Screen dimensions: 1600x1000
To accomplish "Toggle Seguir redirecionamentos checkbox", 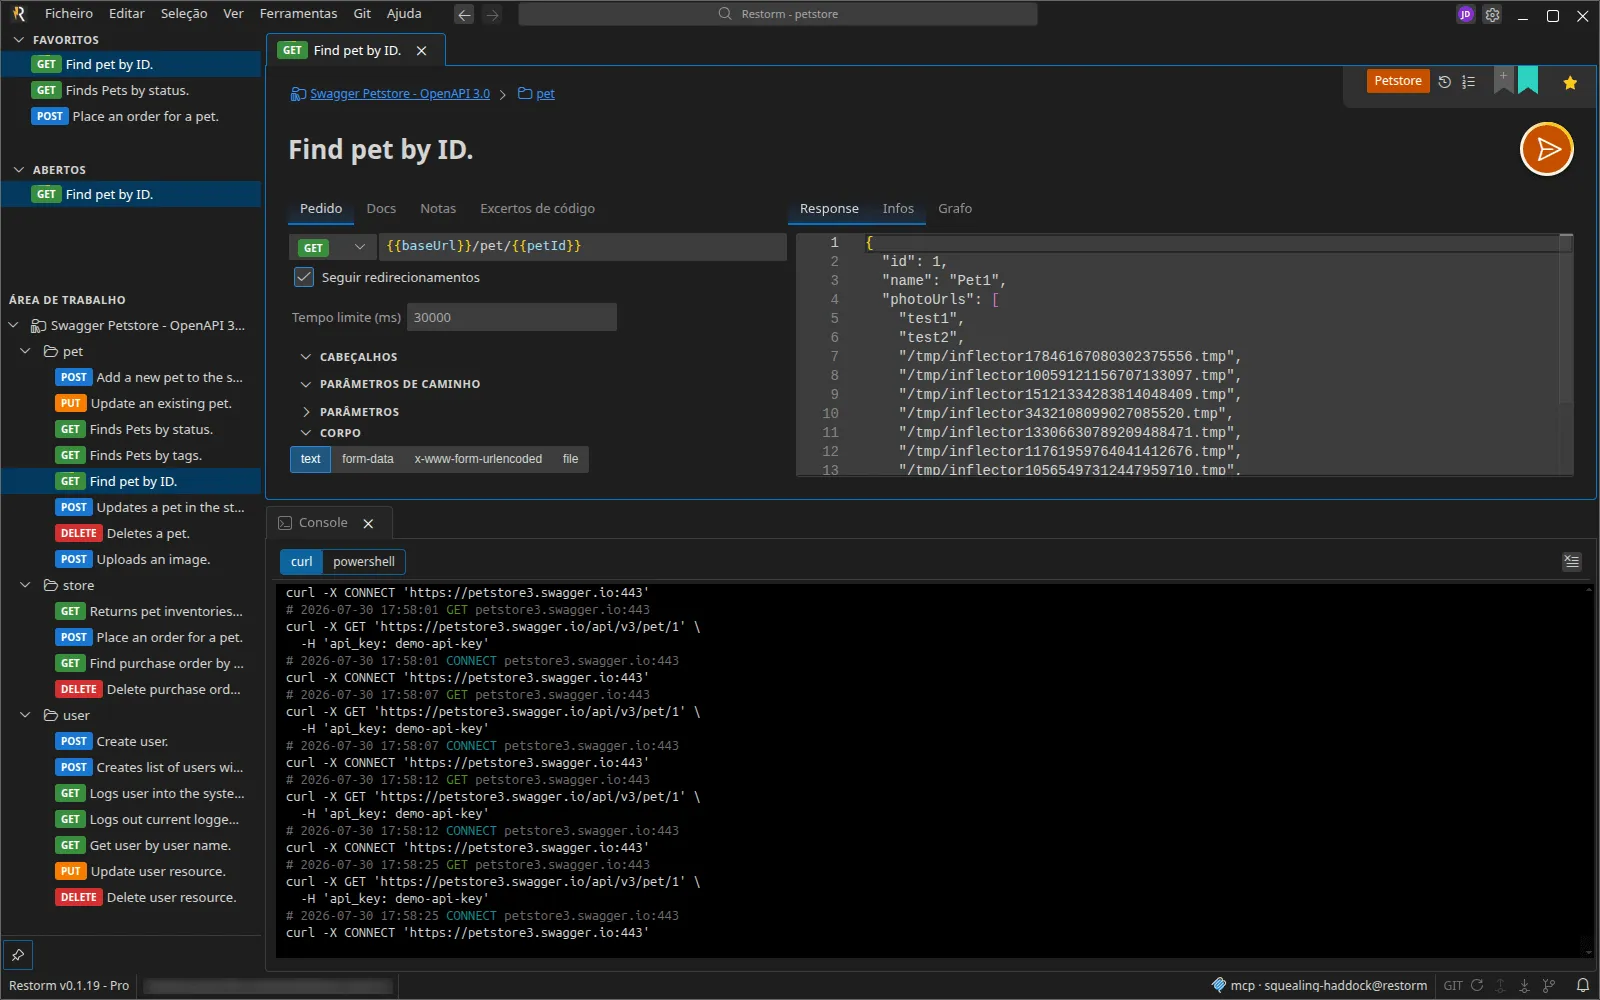I will click(x=304, y=277).
